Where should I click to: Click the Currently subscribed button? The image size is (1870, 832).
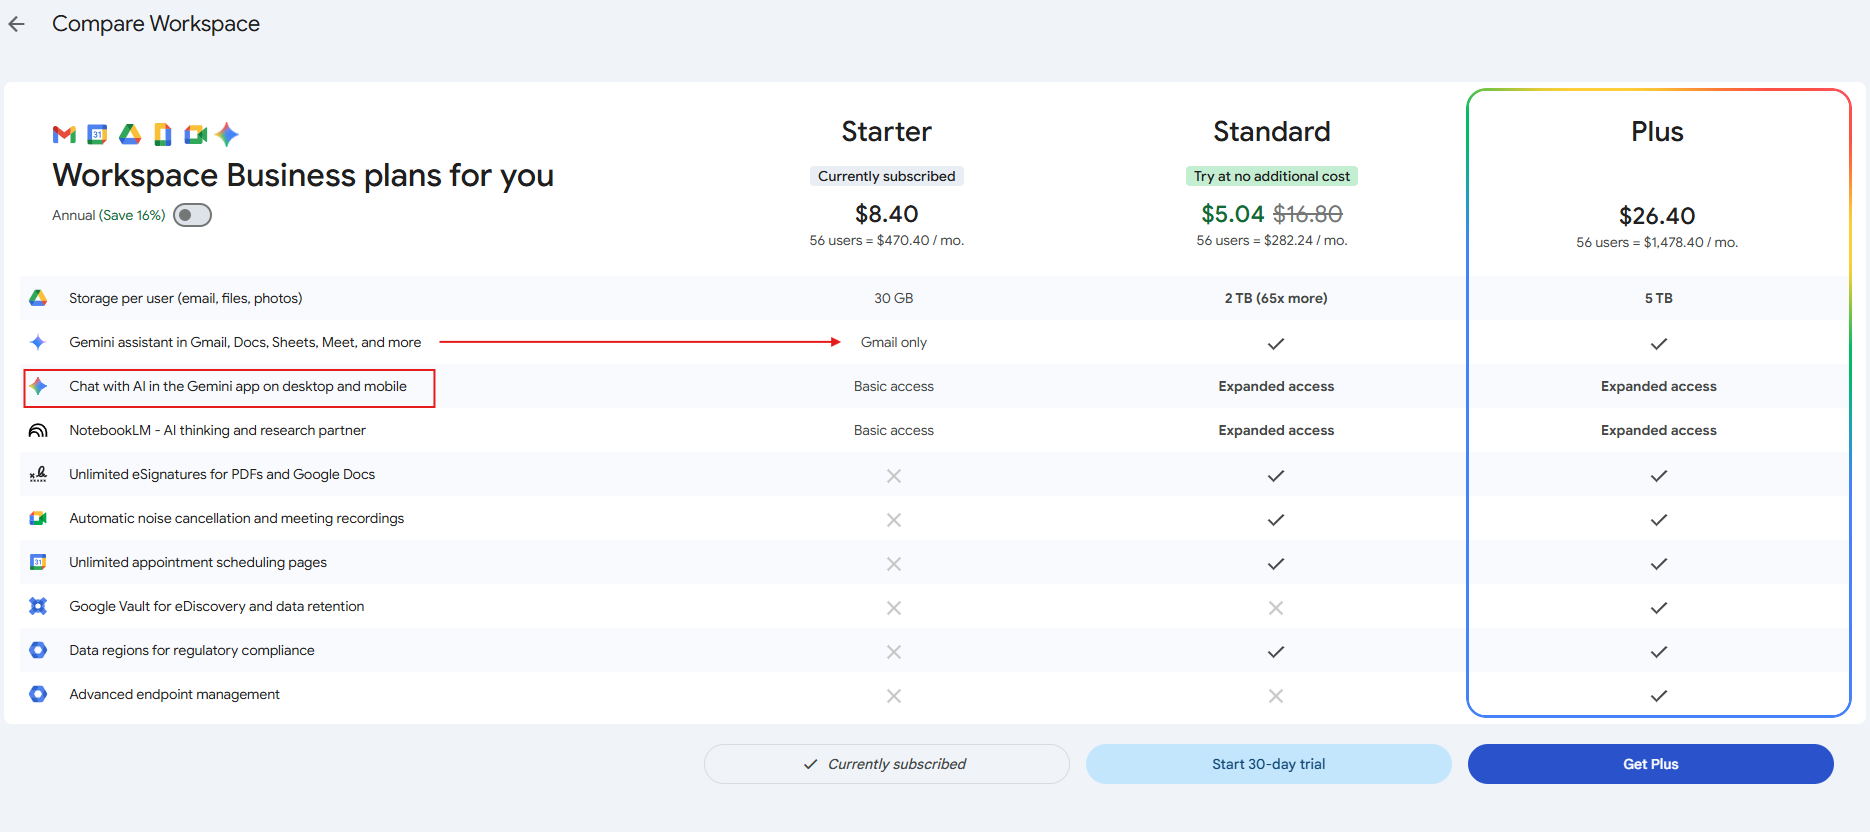pos(886,764)
